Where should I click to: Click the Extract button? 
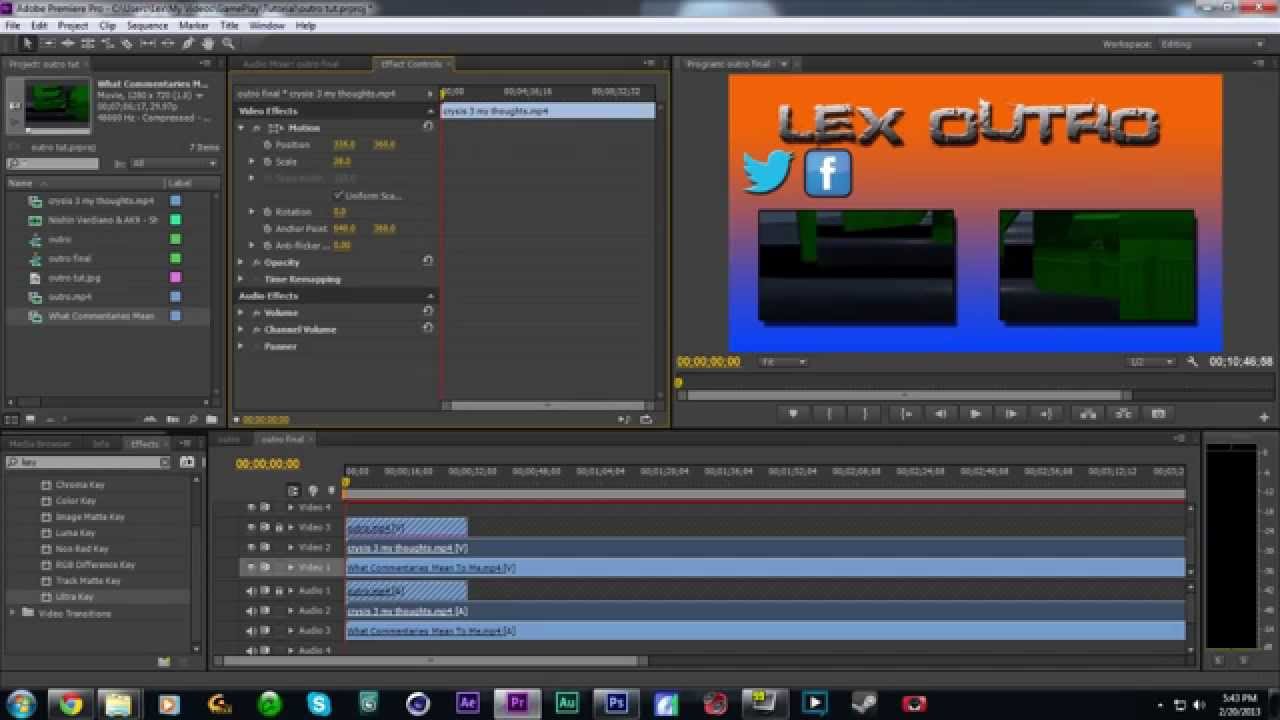coord(1122,413)
